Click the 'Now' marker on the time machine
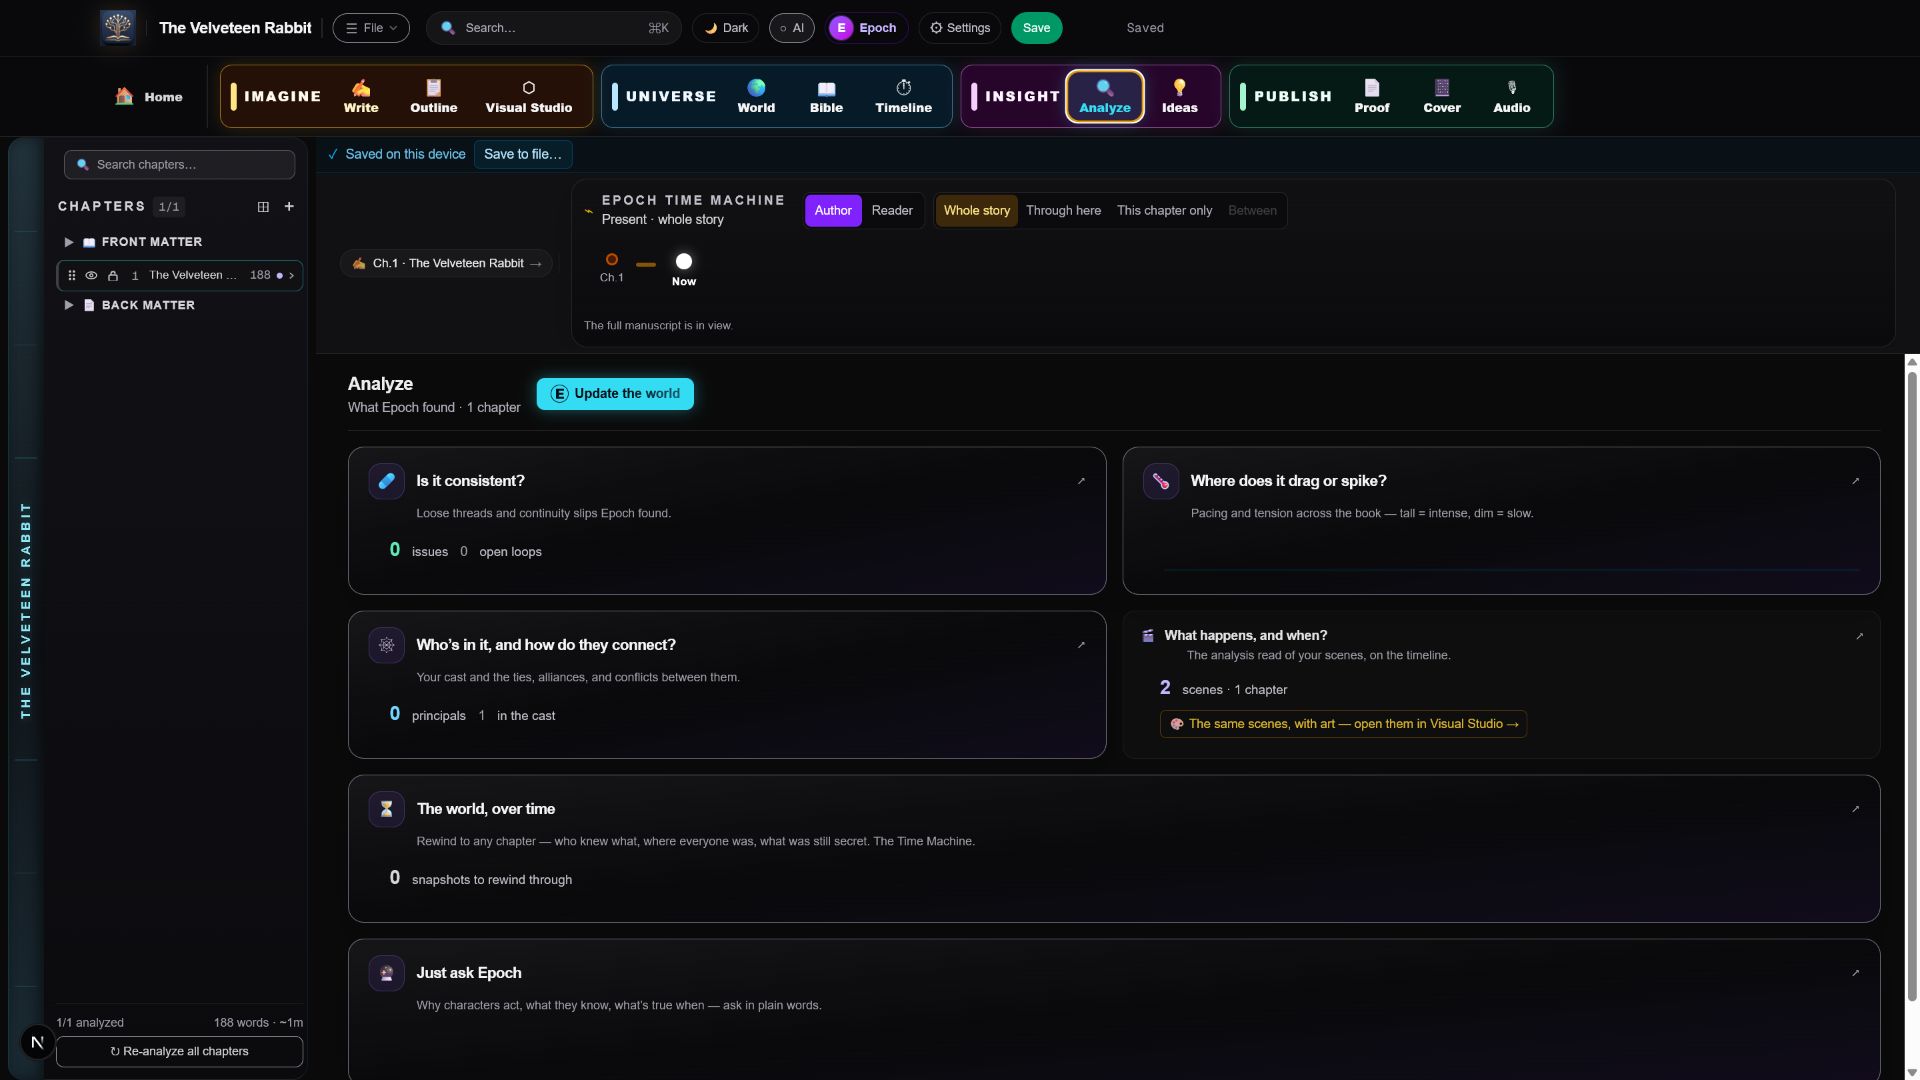 [x=684, y=269]
